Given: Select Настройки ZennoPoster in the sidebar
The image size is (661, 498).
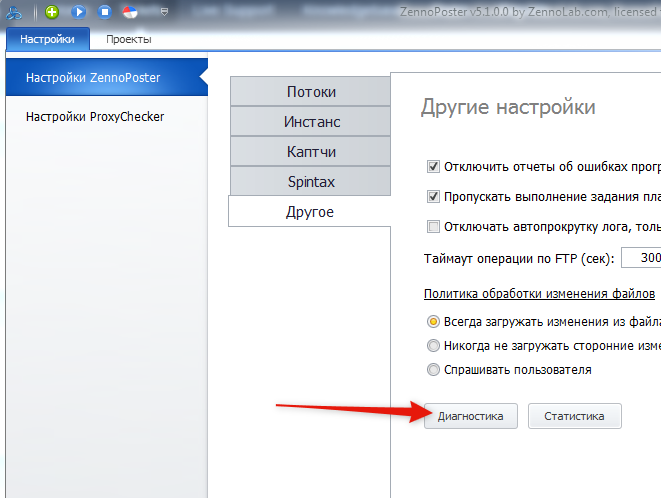Looking at the screenshot, I should point(107,78).
